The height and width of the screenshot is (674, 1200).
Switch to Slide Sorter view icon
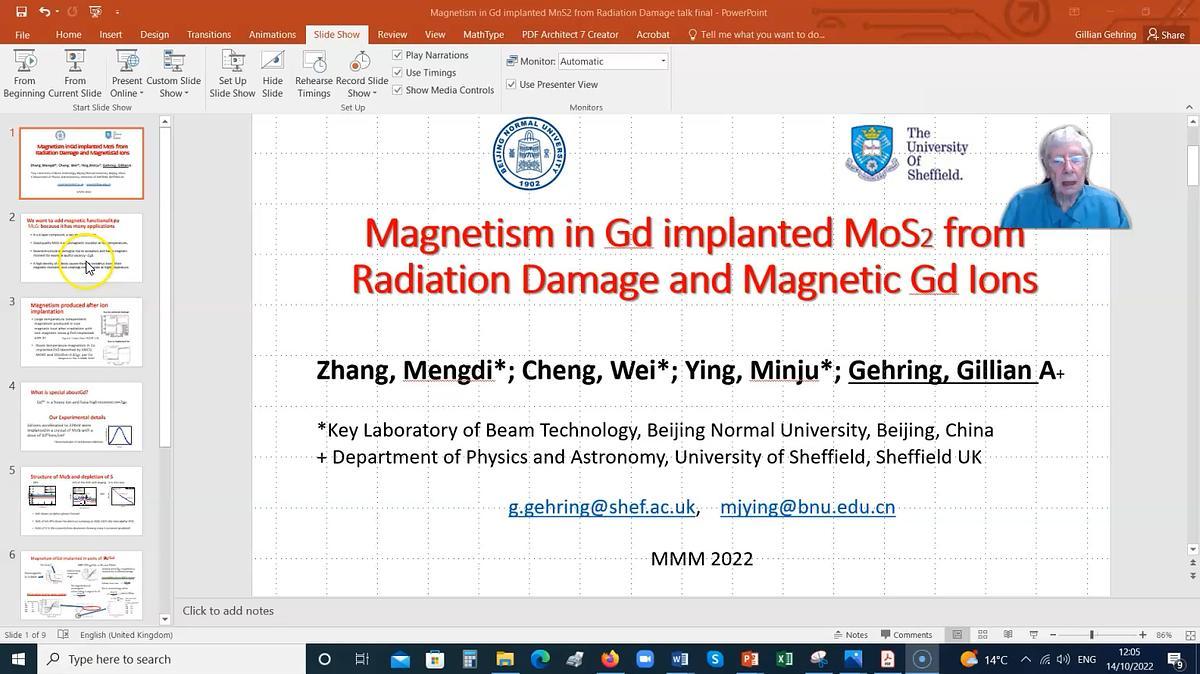pos(983,635)
